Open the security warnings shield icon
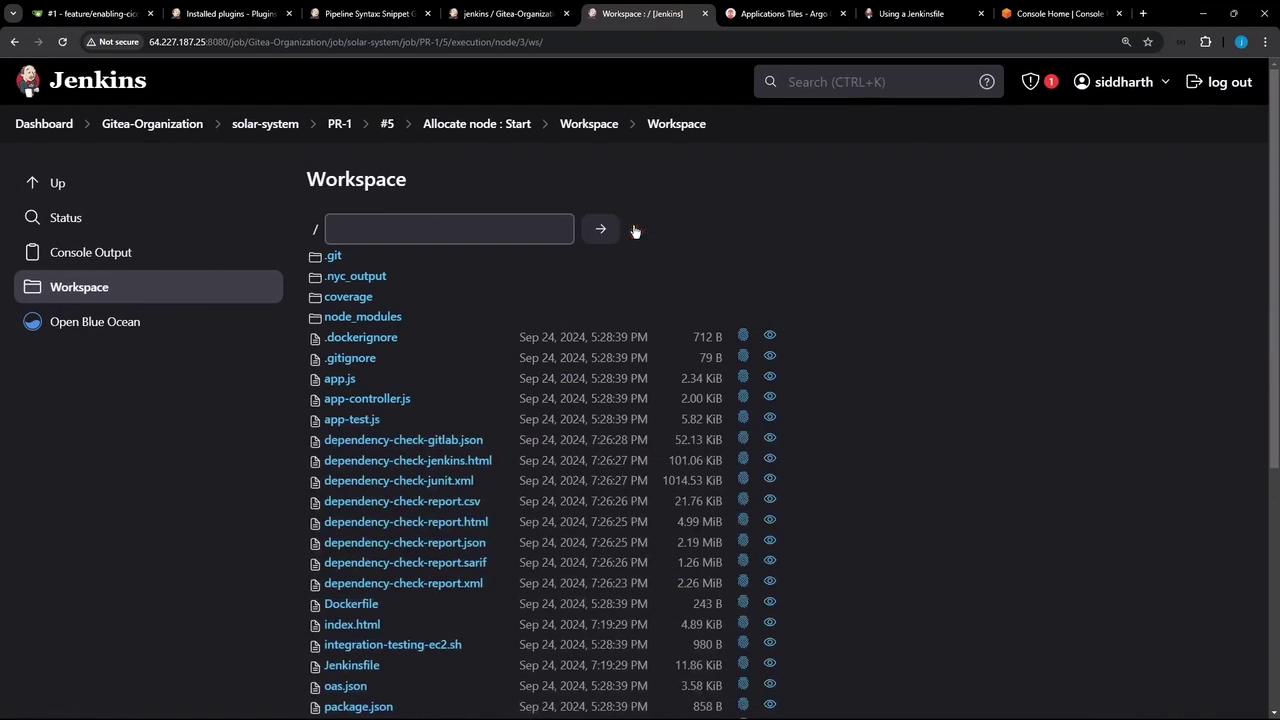The width and height of the screenshot is (1280, 720). pos(1031,82)
